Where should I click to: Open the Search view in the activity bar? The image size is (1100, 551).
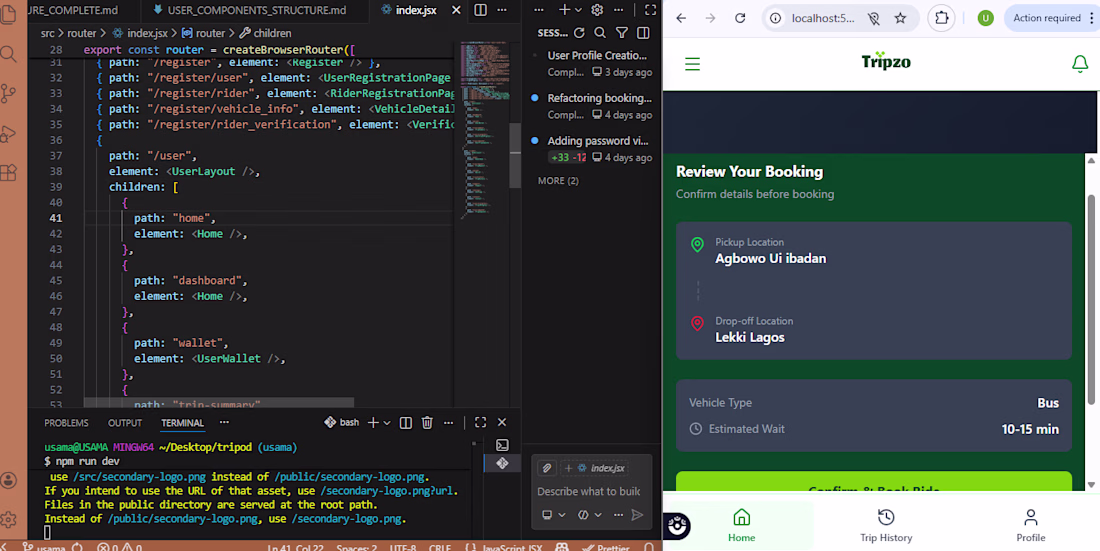pos(8,54)
